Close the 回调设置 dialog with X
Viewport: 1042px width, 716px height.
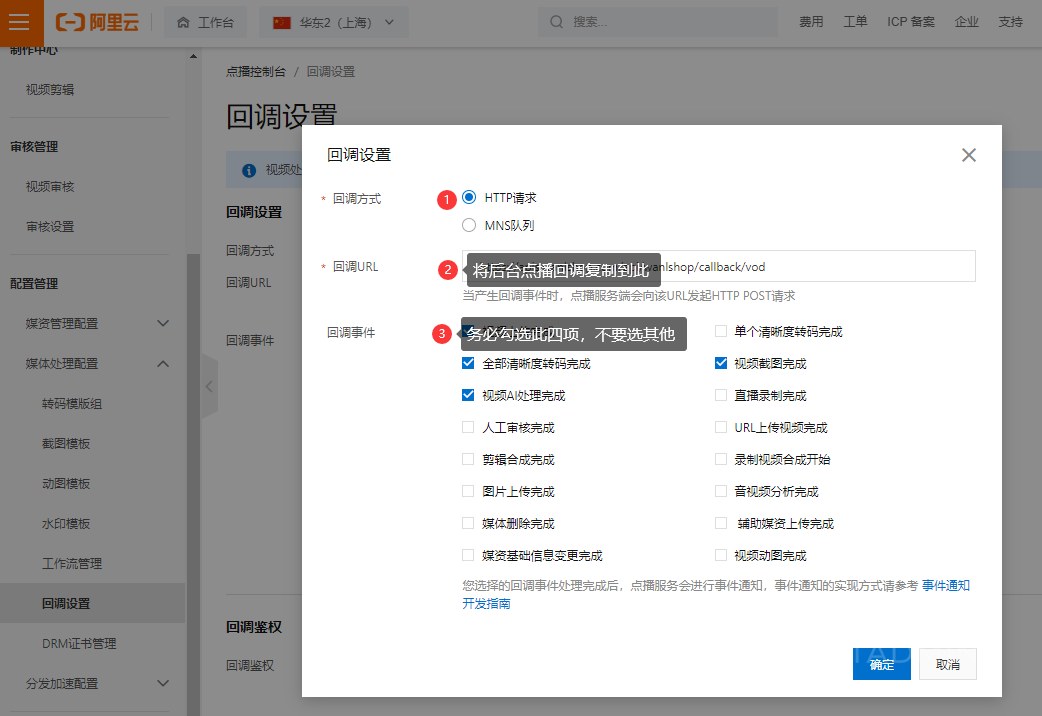(x=969, y=155)
